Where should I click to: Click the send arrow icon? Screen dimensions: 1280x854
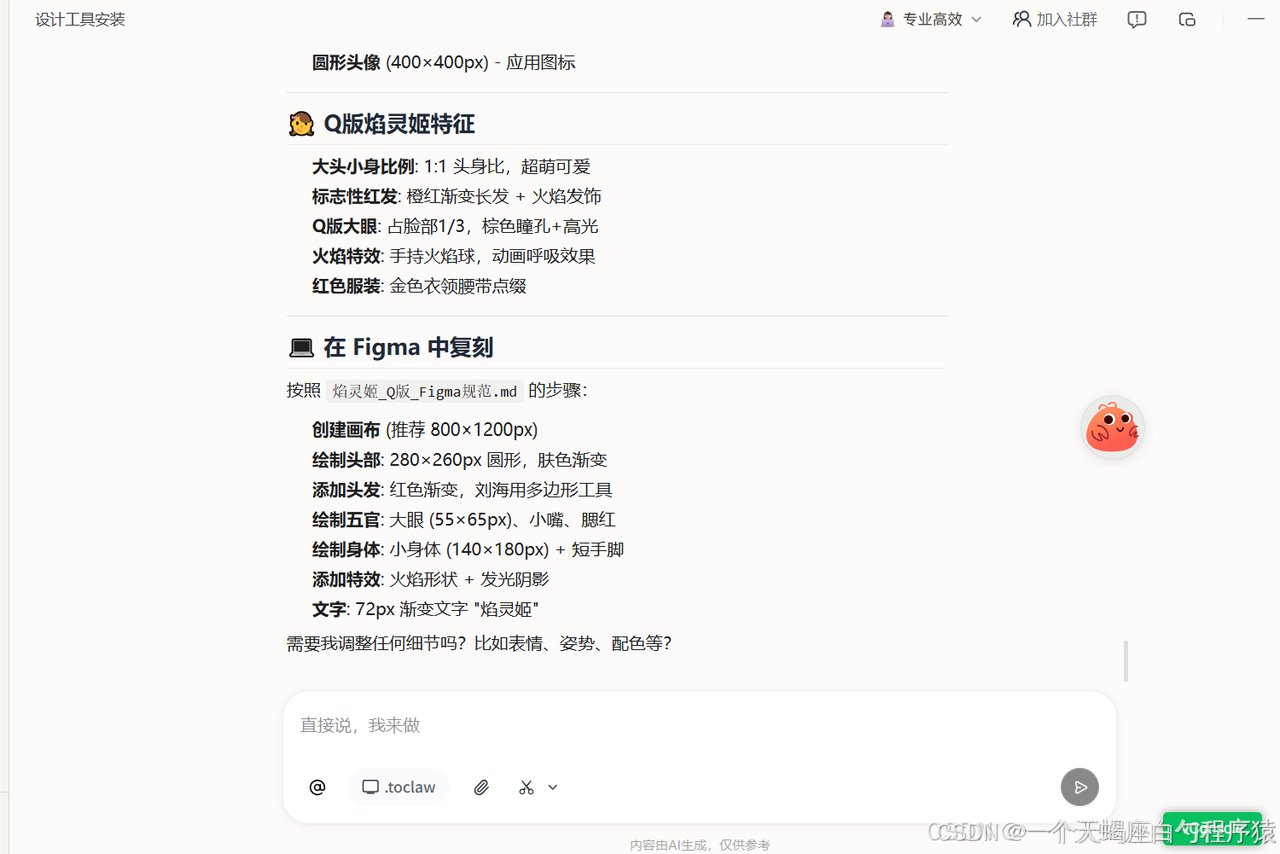(x=1079, y=787)
